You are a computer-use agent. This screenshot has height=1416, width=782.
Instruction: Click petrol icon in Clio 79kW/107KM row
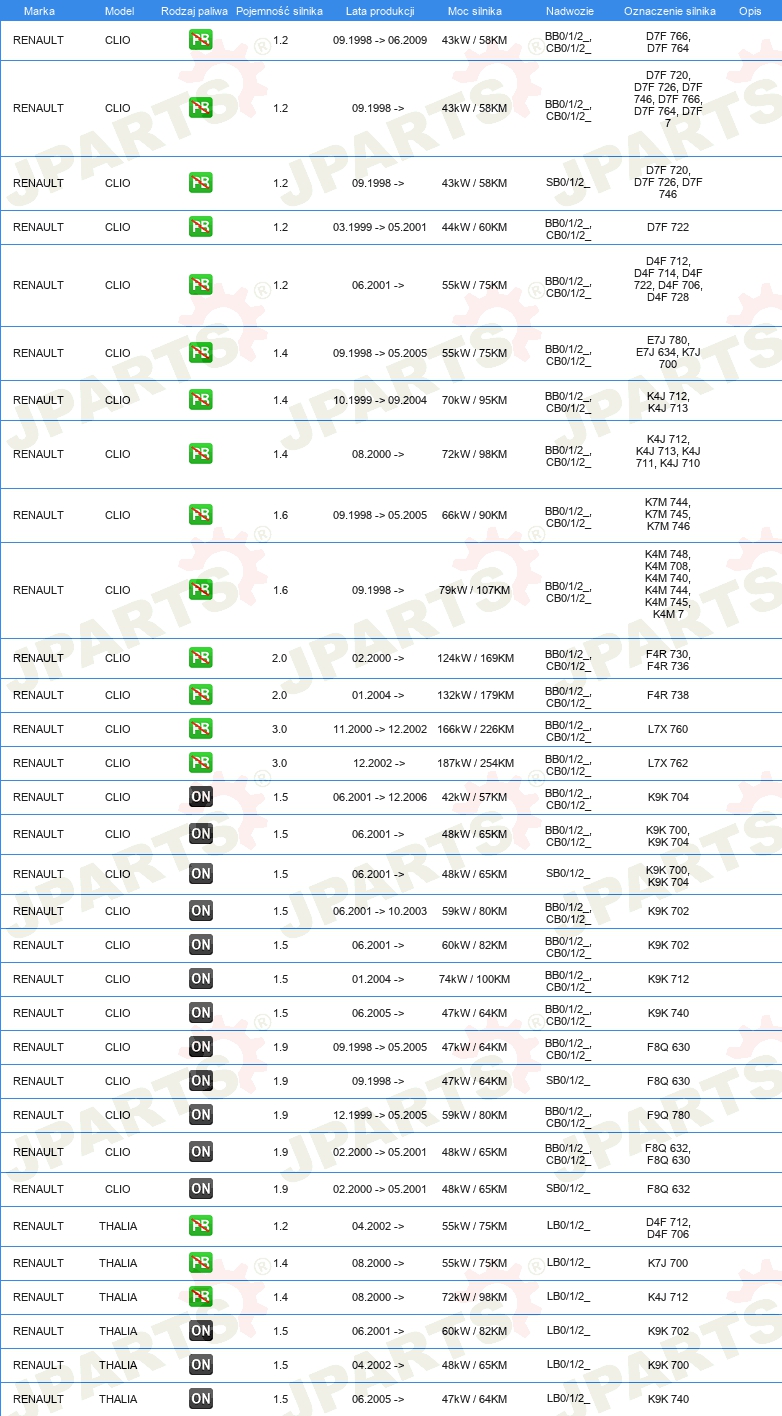click(x=200, y=590)
